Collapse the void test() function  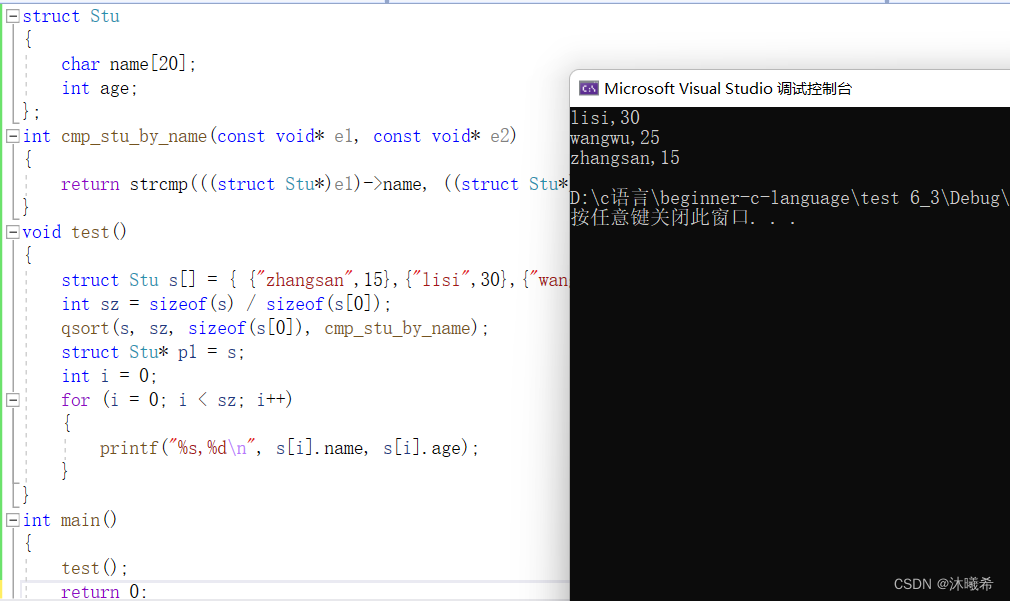[12, 233]
